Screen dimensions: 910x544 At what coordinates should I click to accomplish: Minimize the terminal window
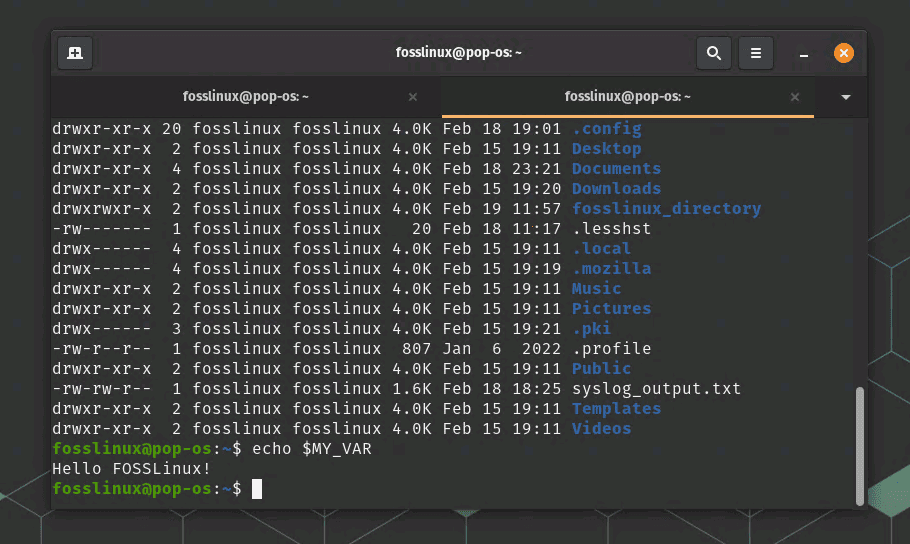804,55
